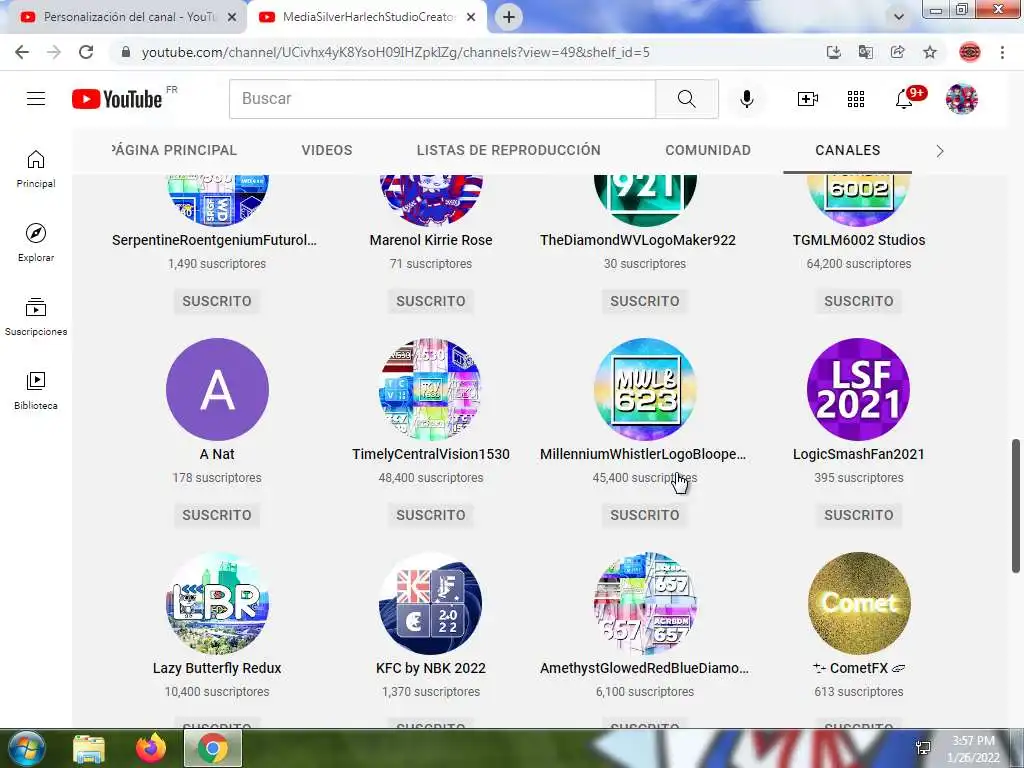Open the MWLB 623 channel avatar
This screenshot has width=1024, height=768.
click(645, 389)
